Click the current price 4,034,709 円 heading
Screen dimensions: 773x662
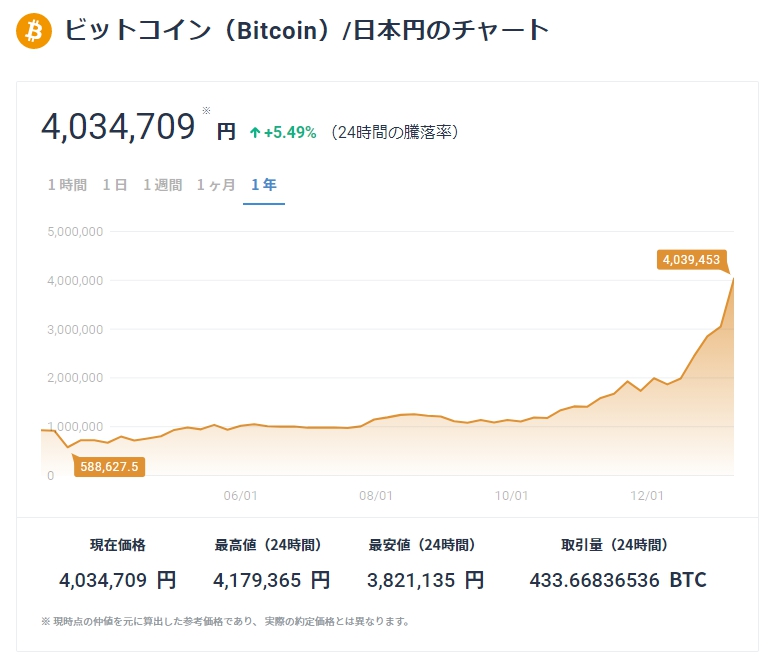click(137, 128)
